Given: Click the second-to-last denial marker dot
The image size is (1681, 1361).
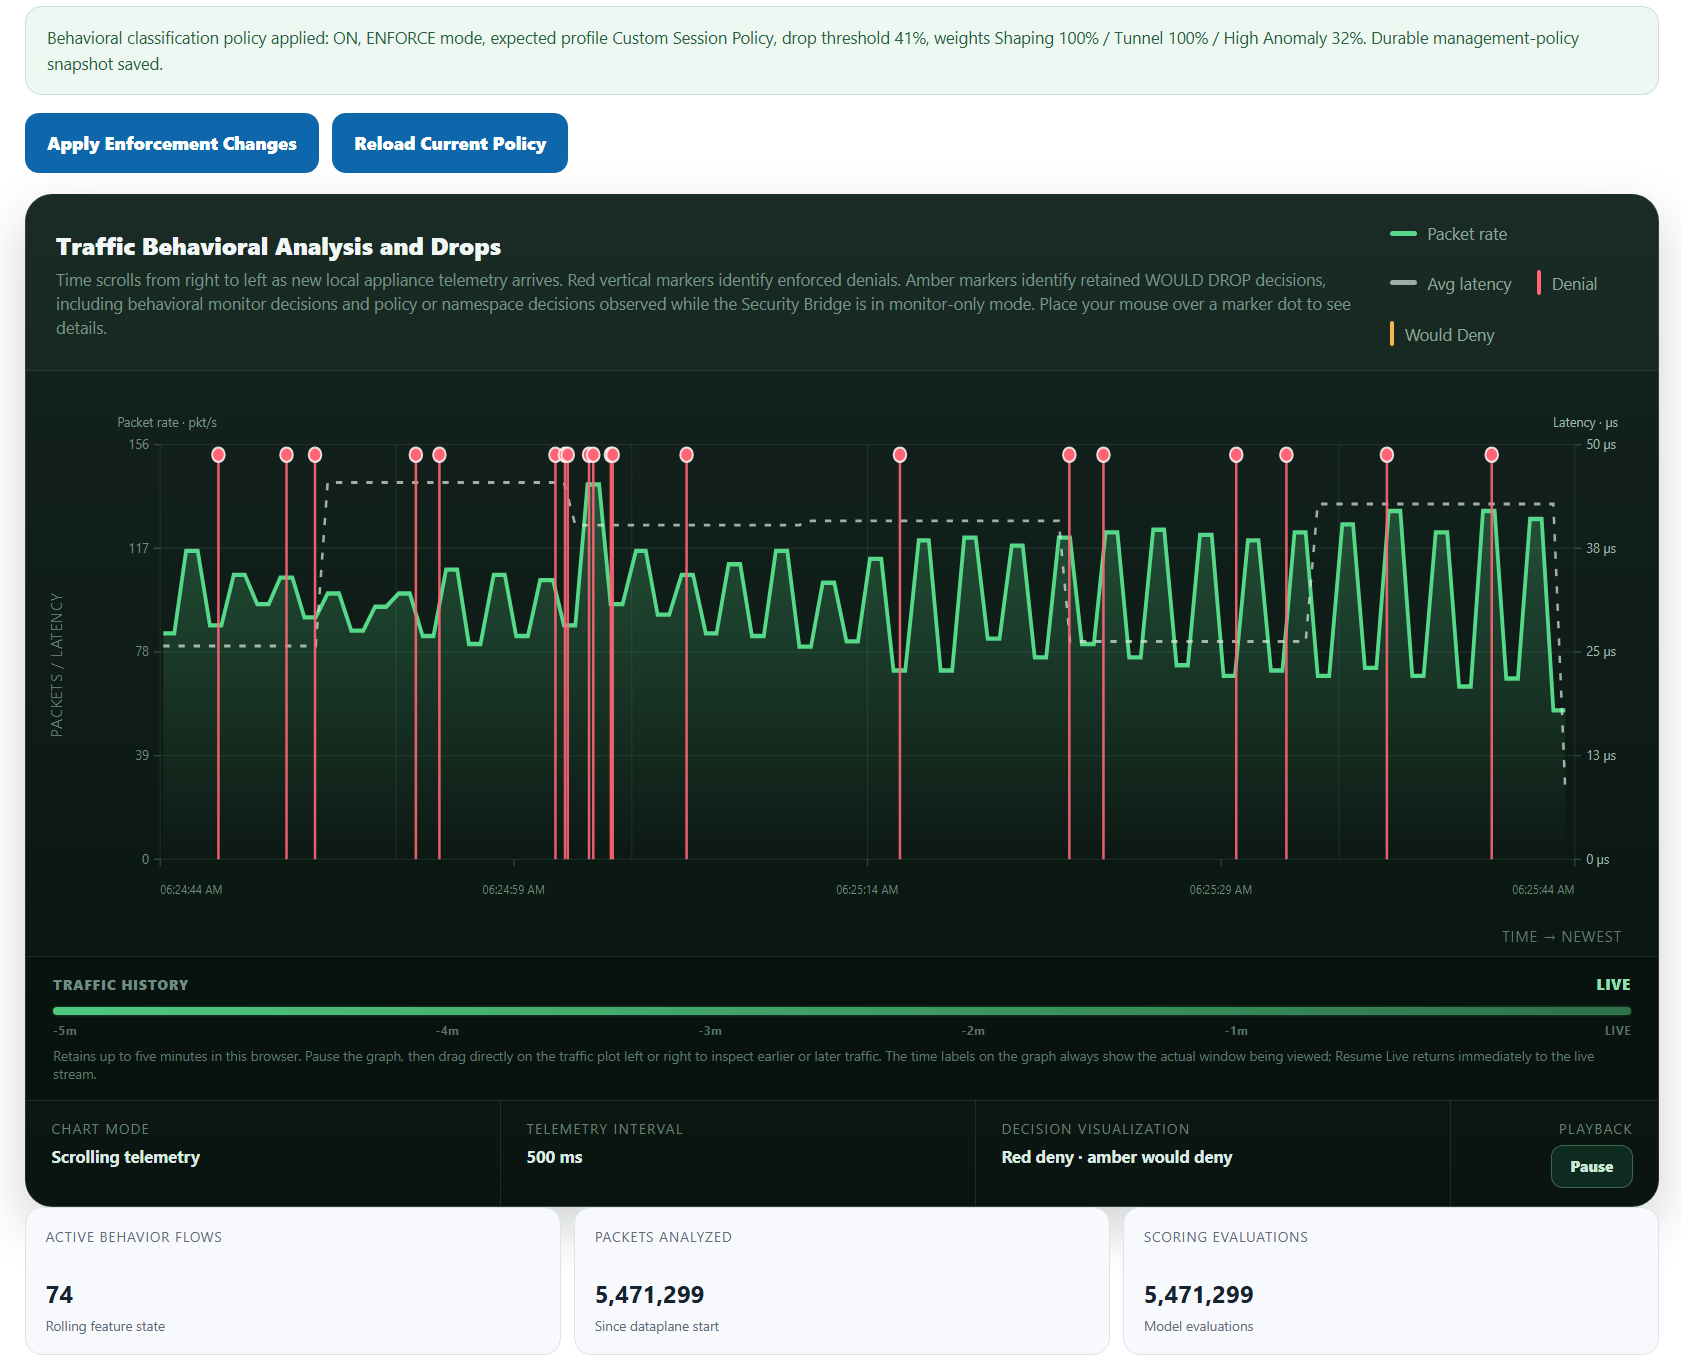Looking at the screenshot, I should coord(1387,455).
